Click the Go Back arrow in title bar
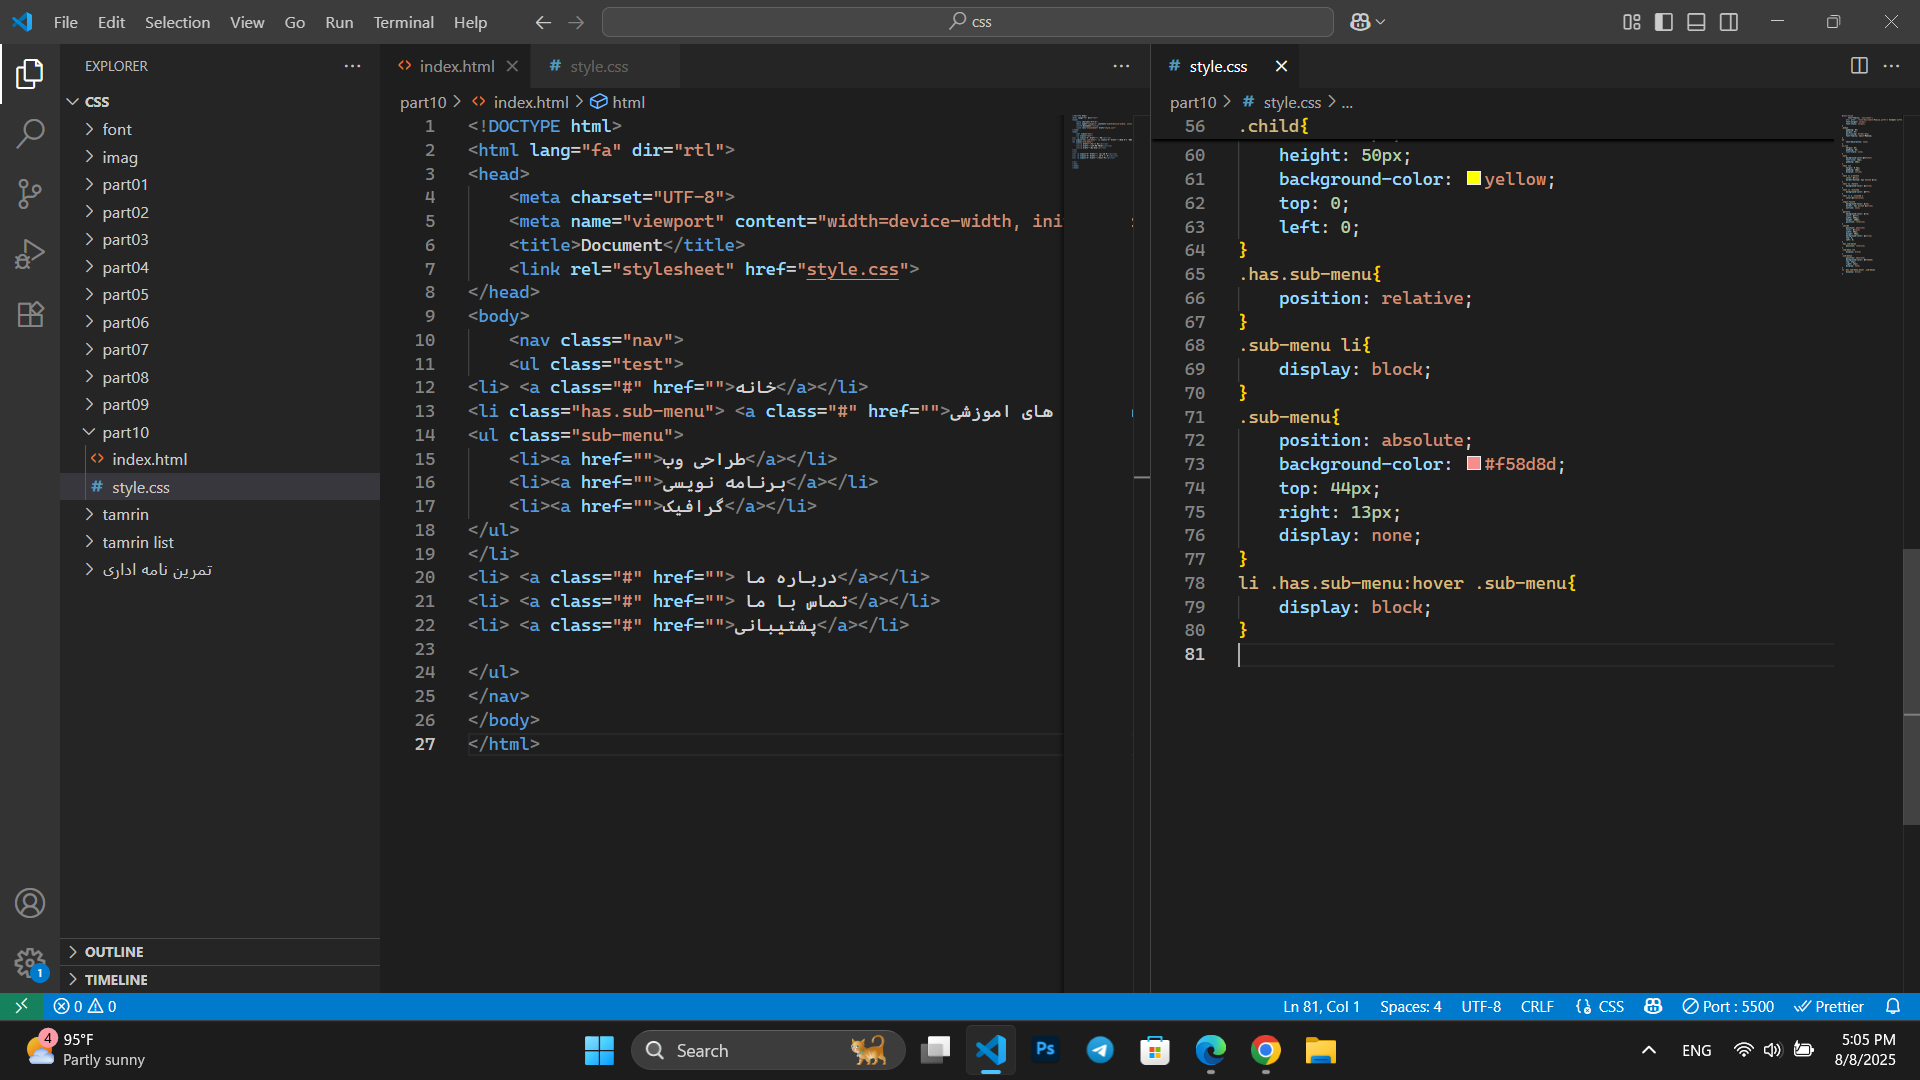 coord(543,22)
